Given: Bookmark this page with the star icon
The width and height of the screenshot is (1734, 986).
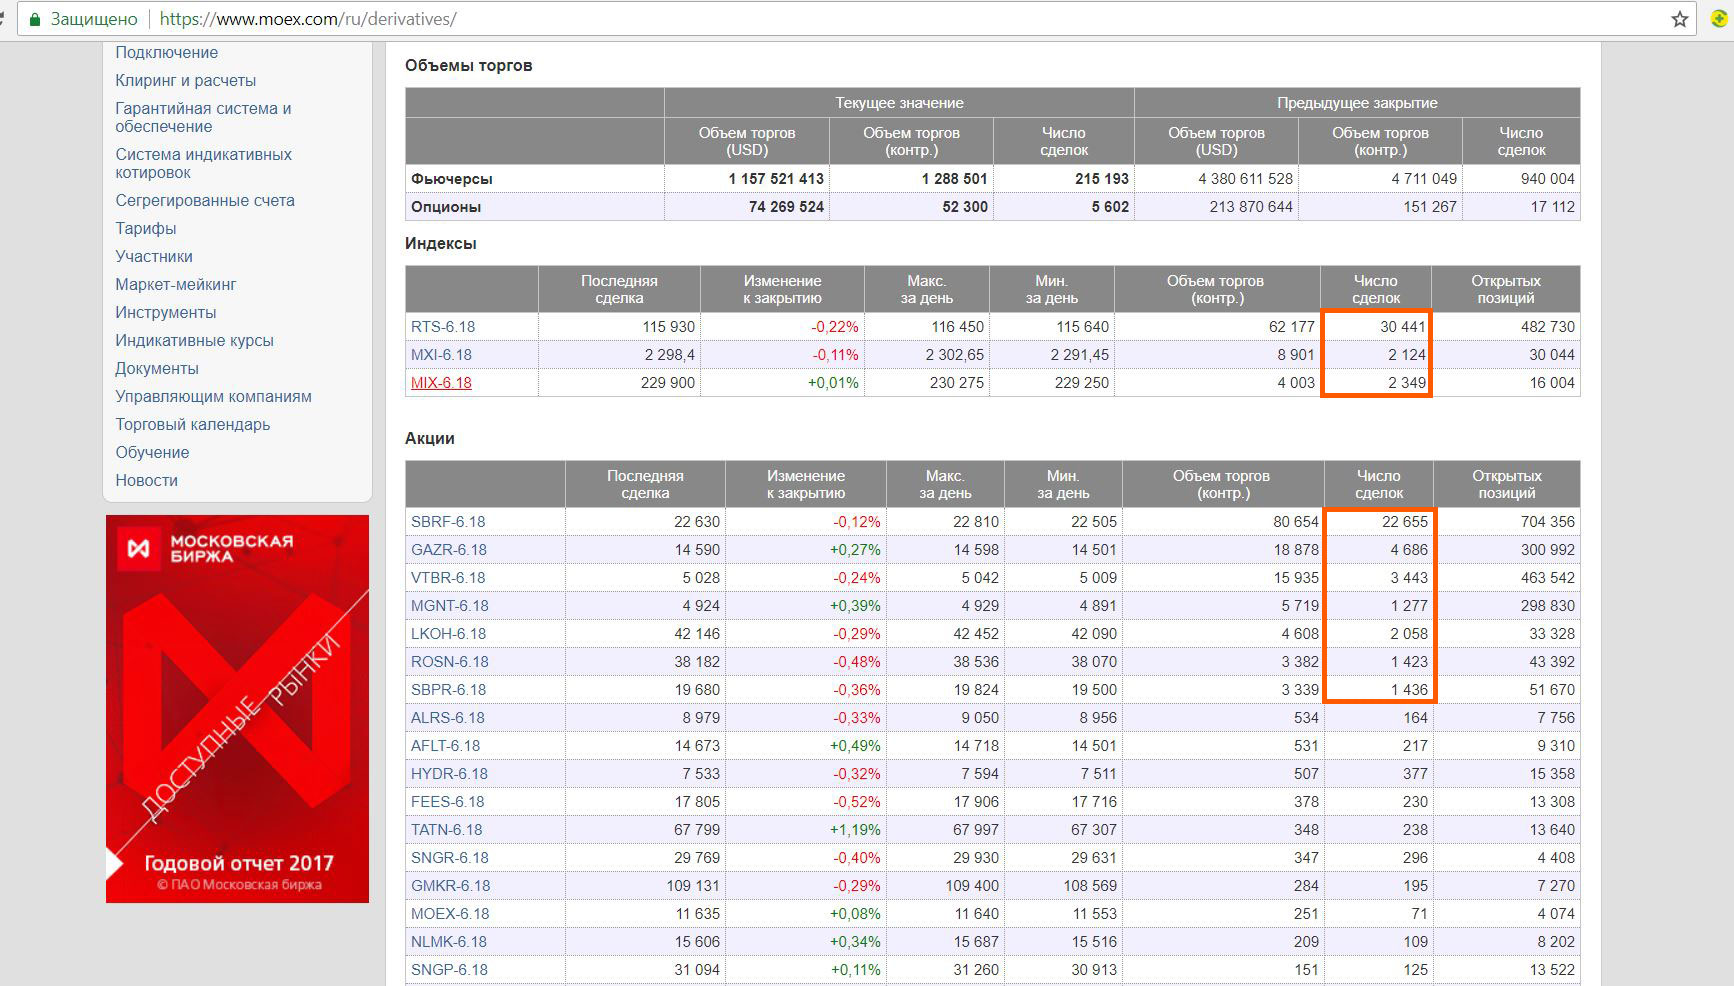Looking at the screenshot, I should (x=1680, y=19).
